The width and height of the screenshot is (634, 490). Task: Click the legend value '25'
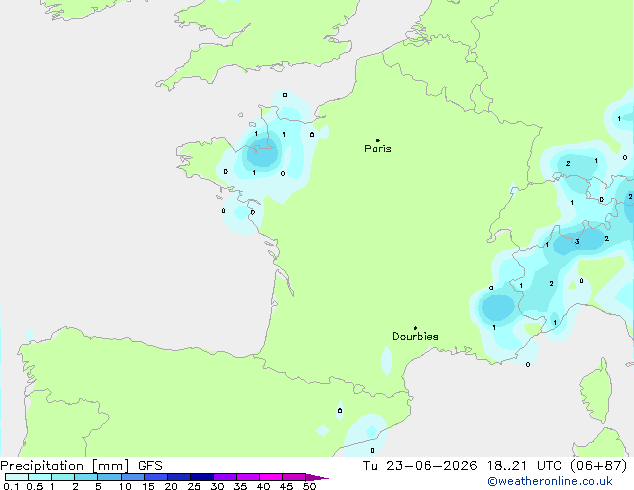point(194,486)
